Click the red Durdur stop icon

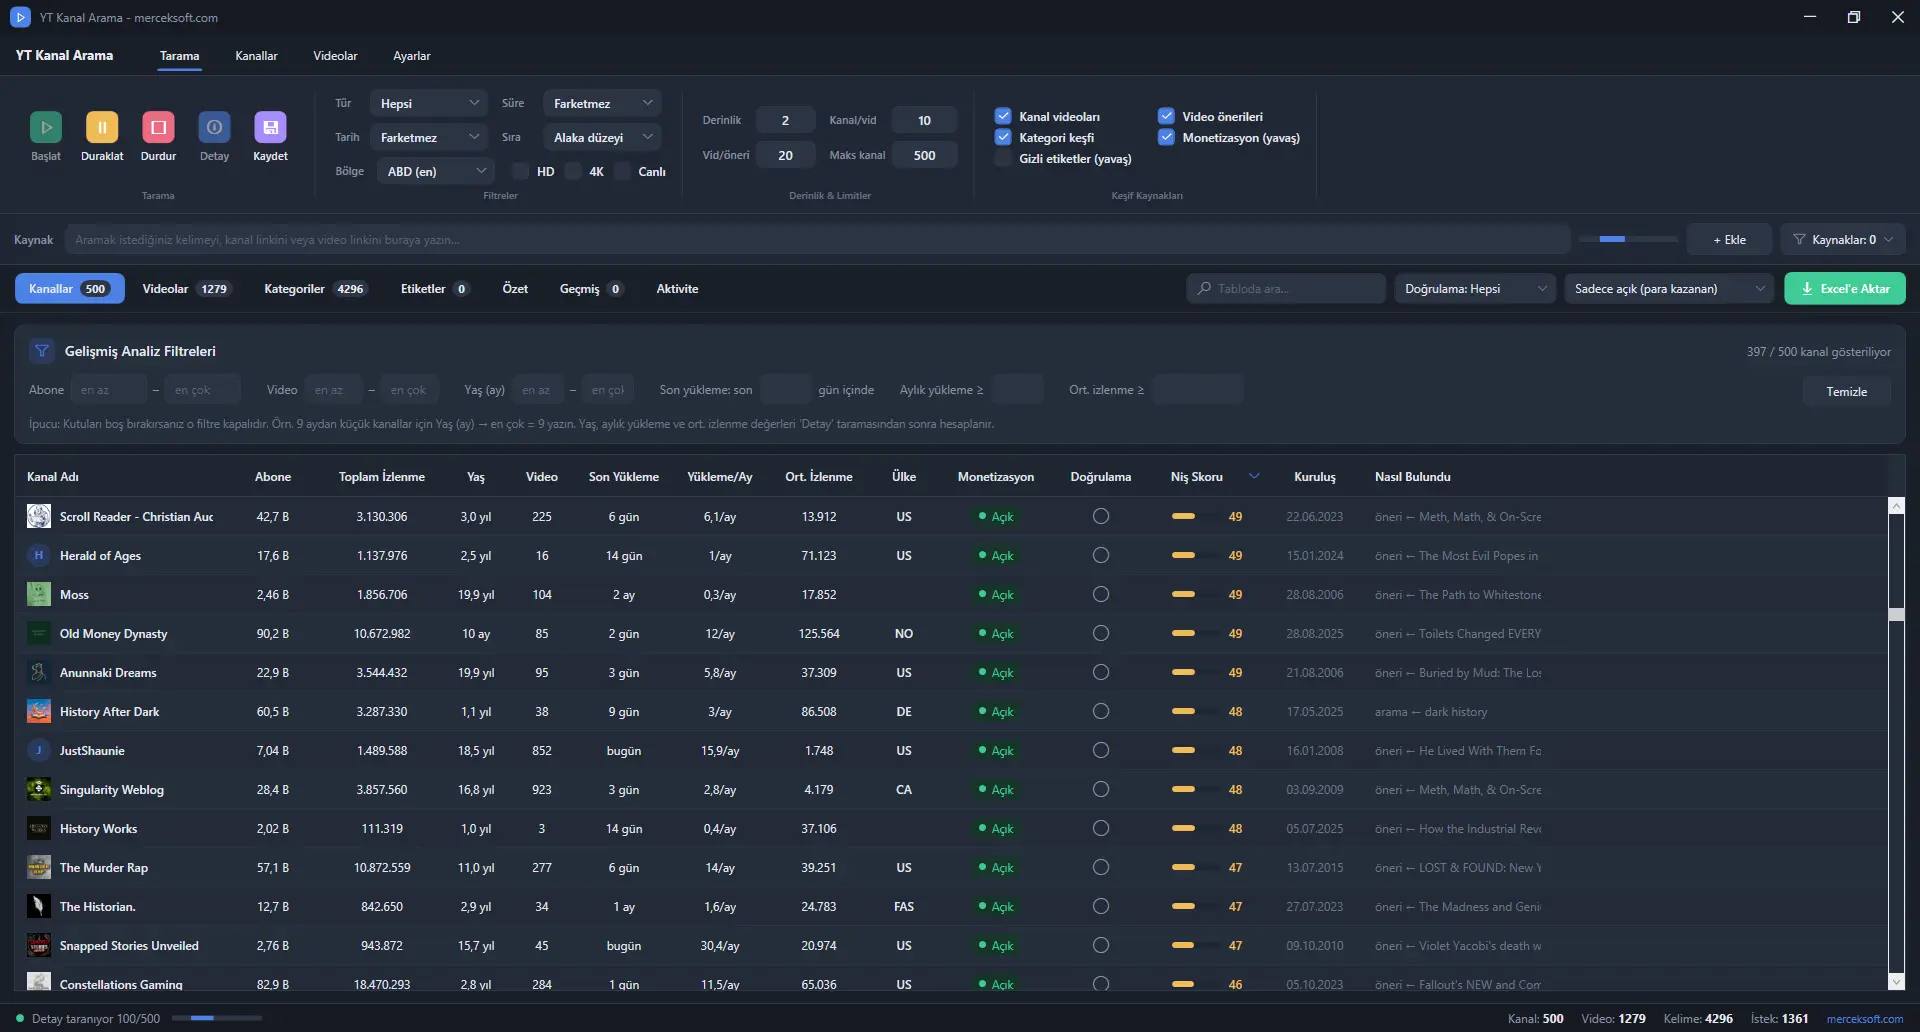point(158,127)
